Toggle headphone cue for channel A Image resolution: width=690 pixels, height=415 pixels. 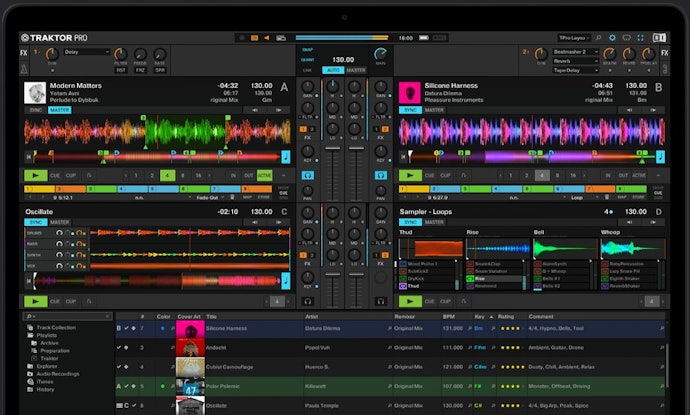pos(308,175)
